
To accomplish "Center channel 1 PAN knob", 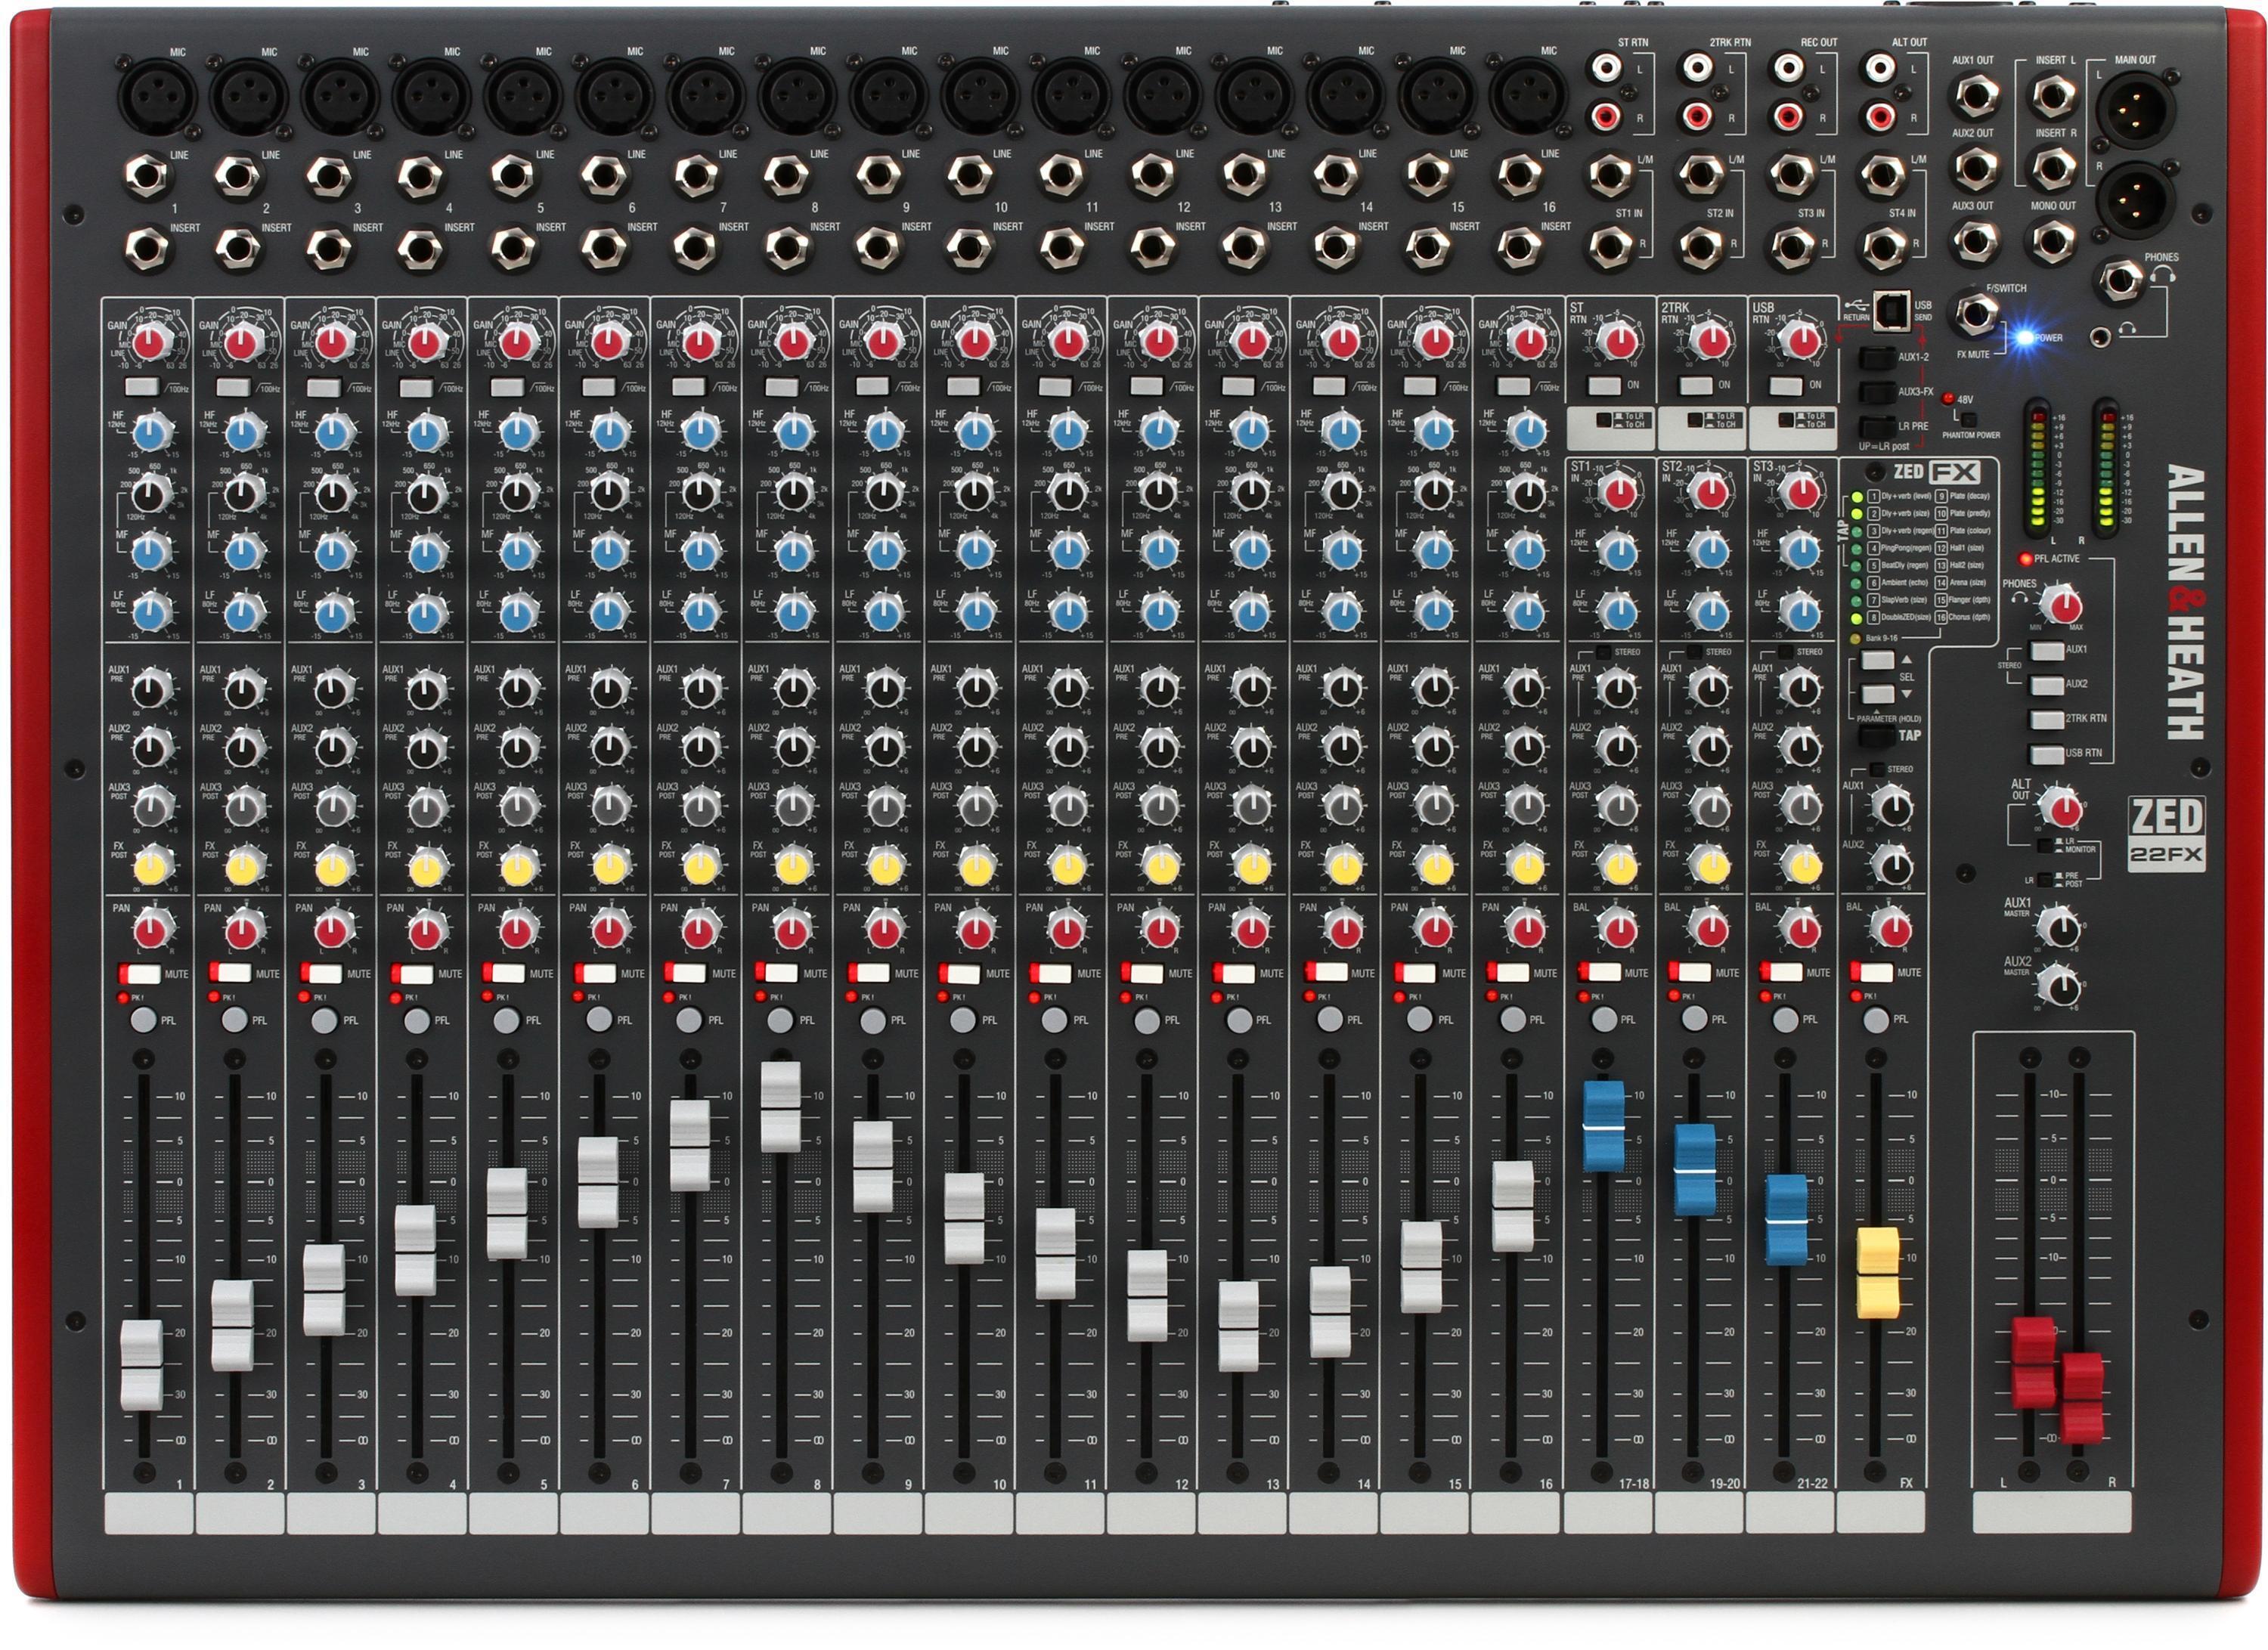I will [x=152, y=930].
